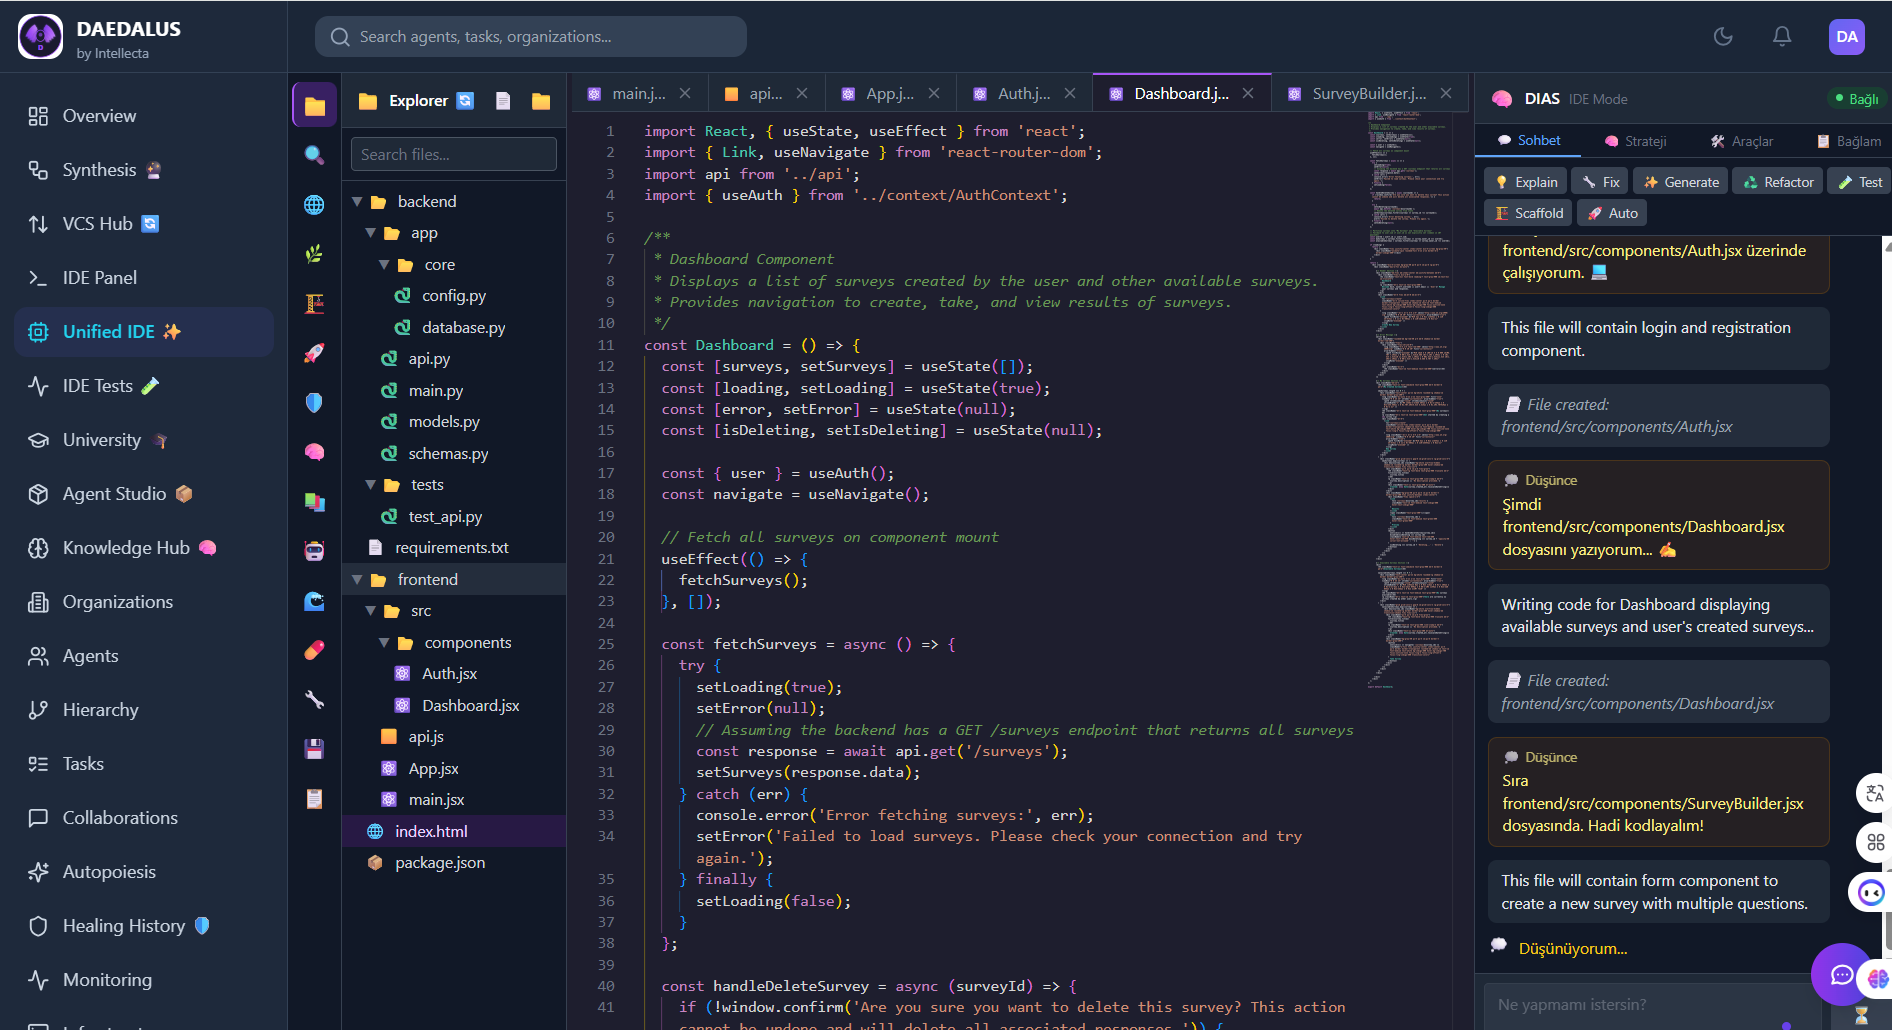
Task: Open the crane activity bar icon
Action: click(314, 303)
